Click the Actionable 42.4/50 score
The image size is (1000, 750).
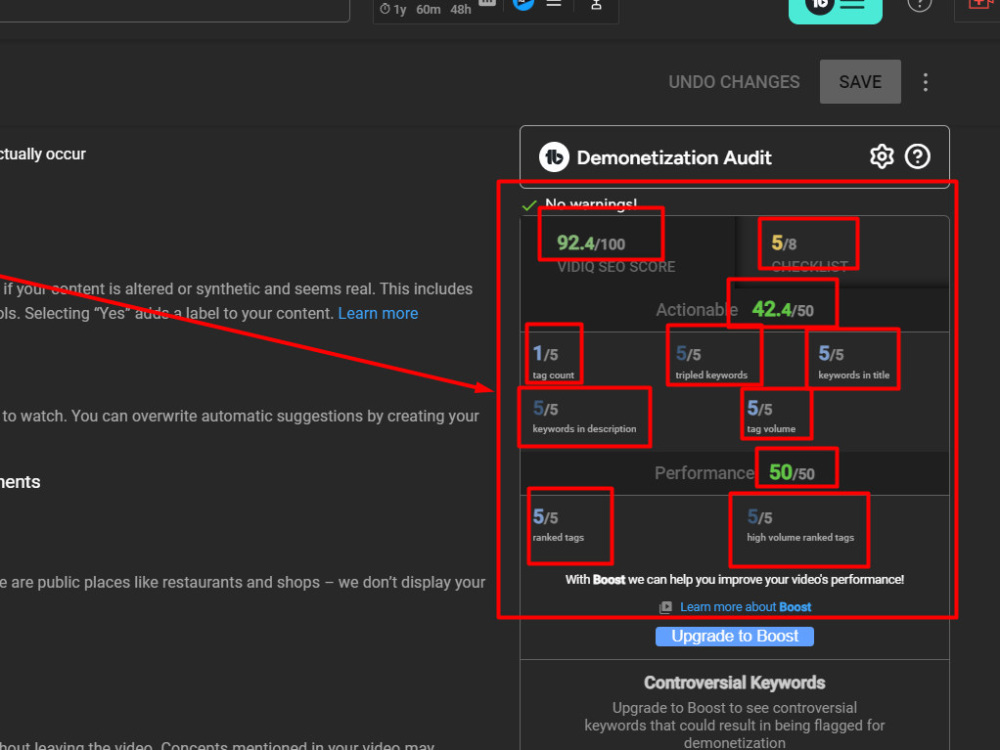783,310
